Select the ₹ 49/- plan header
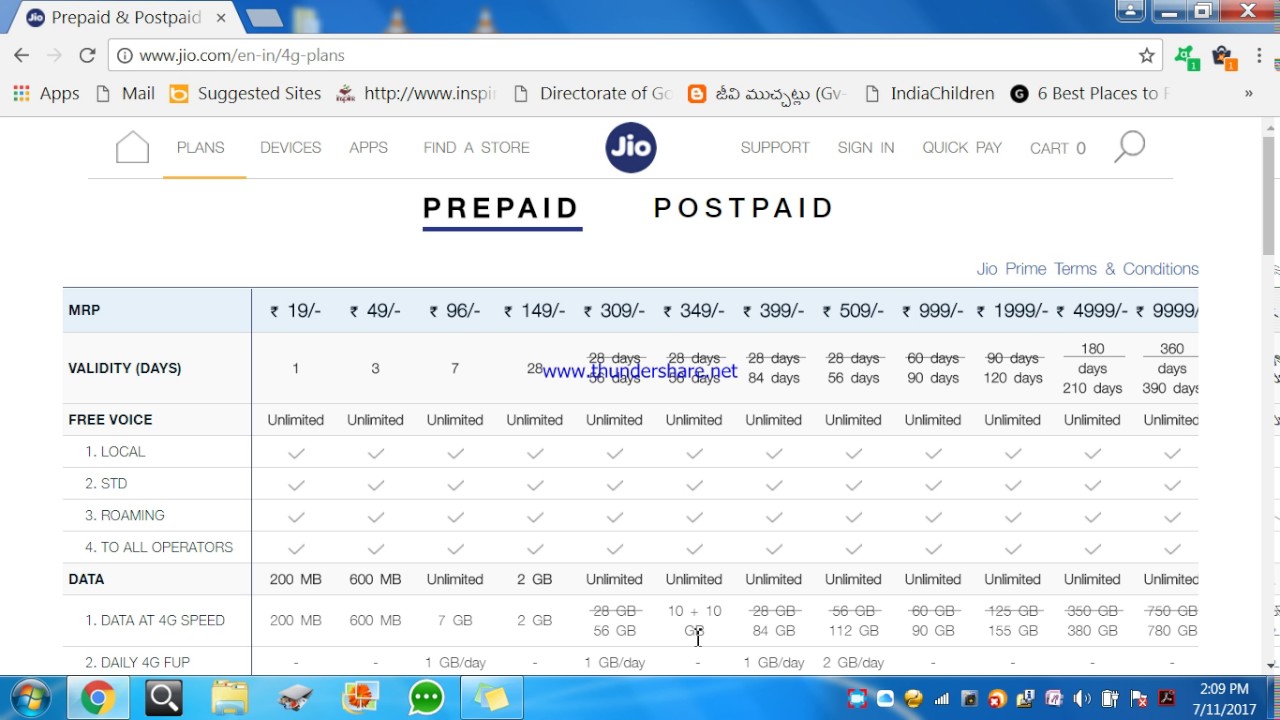The height and width of the screenshot is (720, 1280). click(375, 311)
